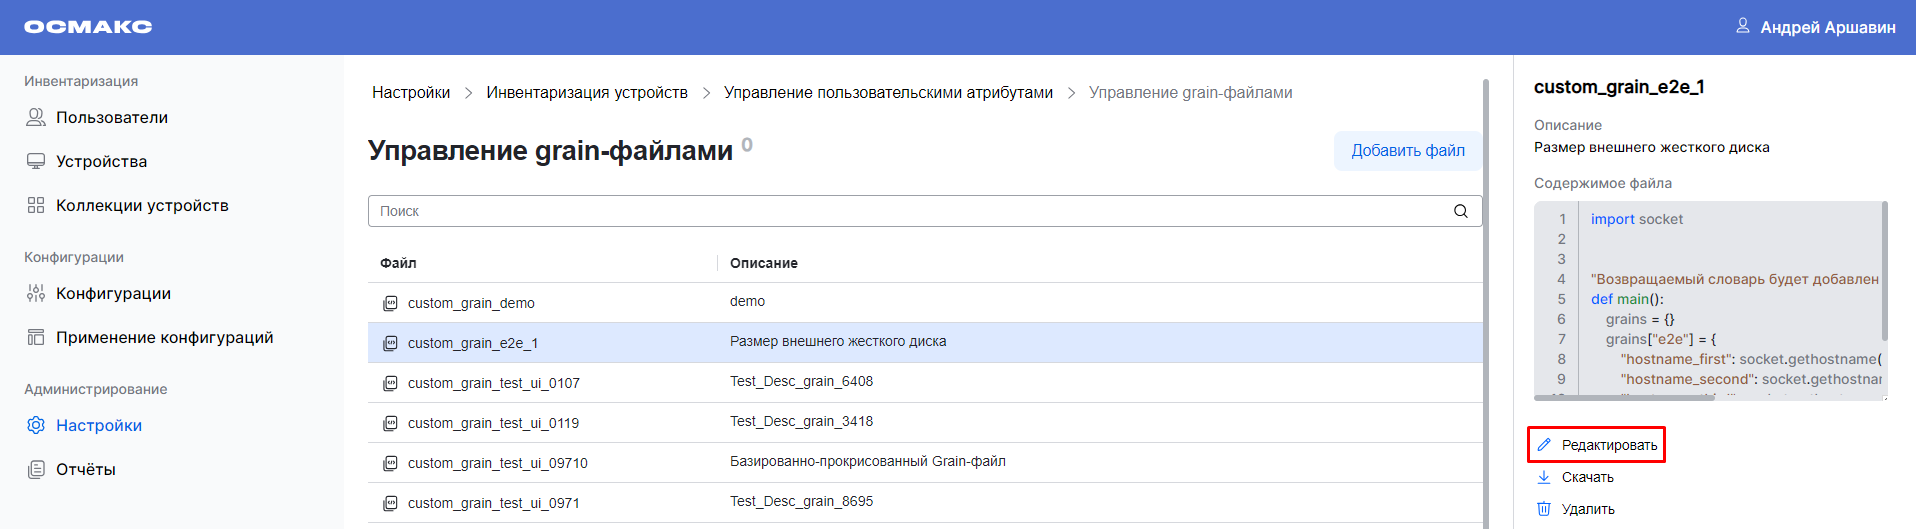Screen dimensions: 1916x529
Task: Click the search magnifier icon
Action: [1460, 211]
